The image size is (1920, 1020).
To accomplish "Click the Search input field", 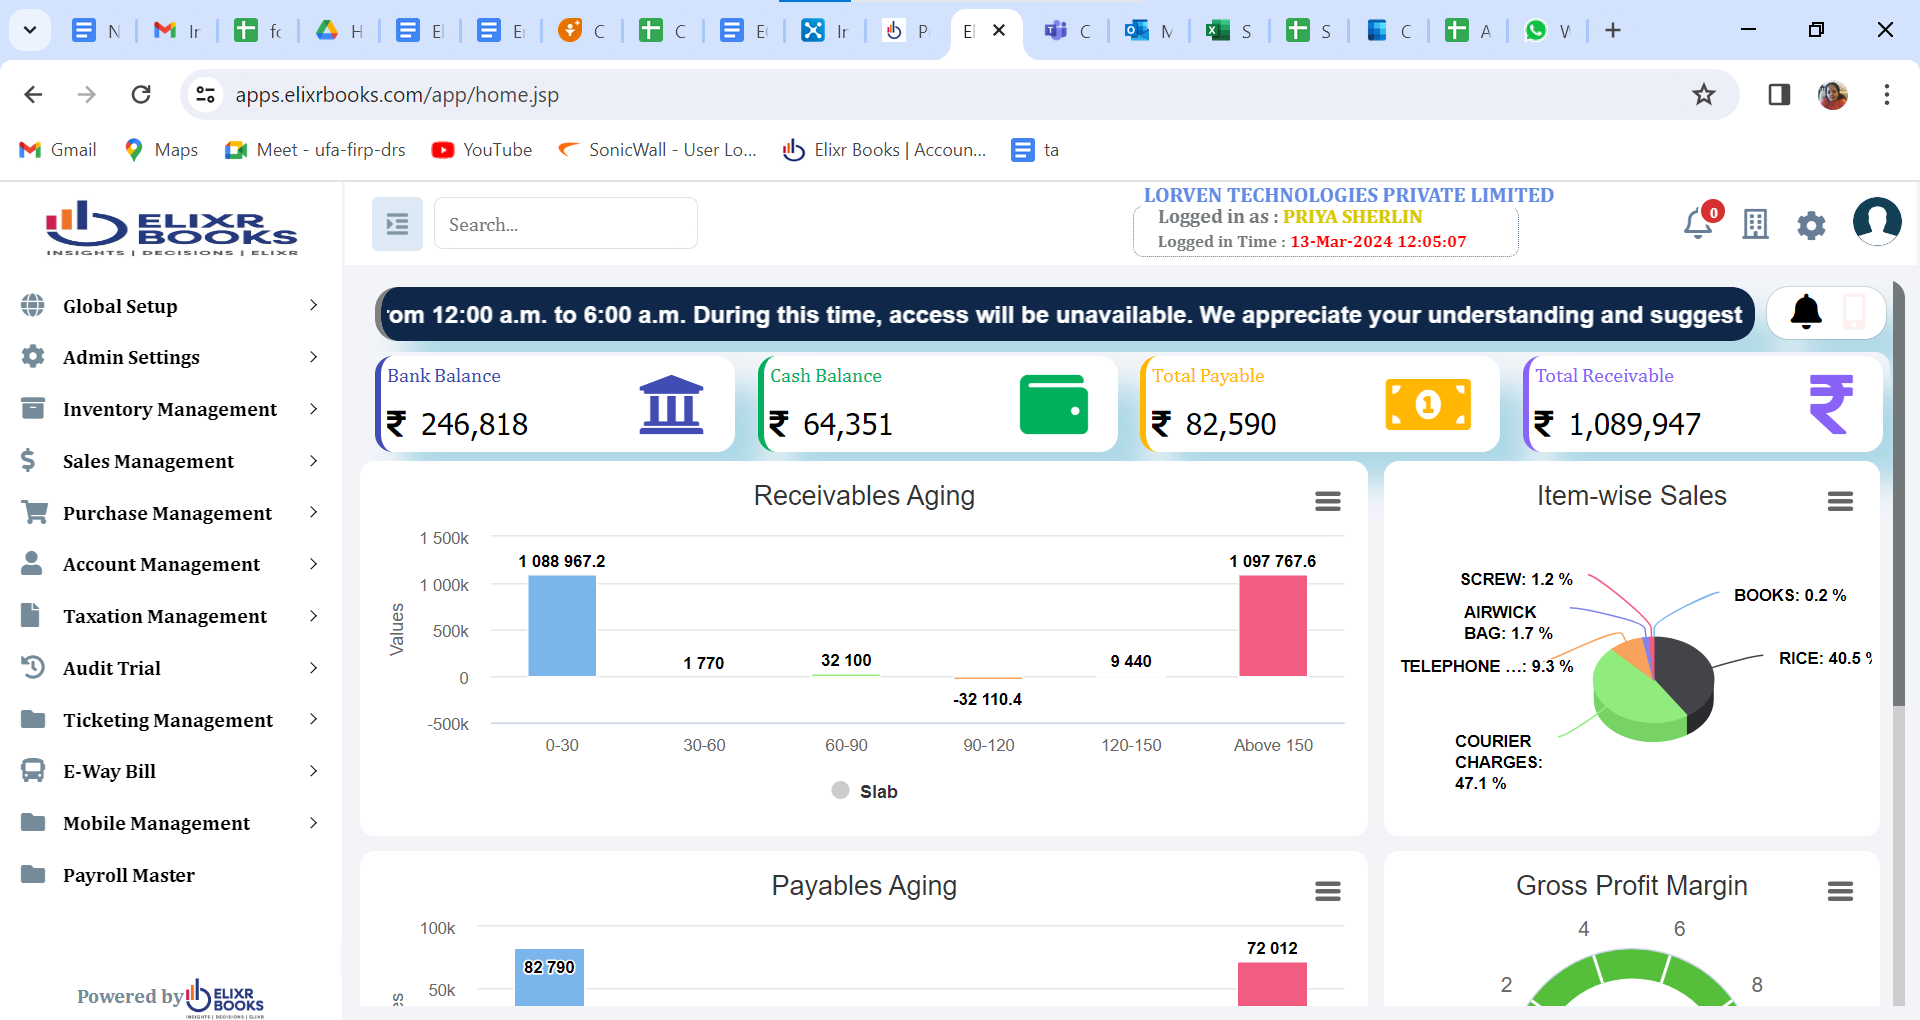I will (x=565, y=224).
